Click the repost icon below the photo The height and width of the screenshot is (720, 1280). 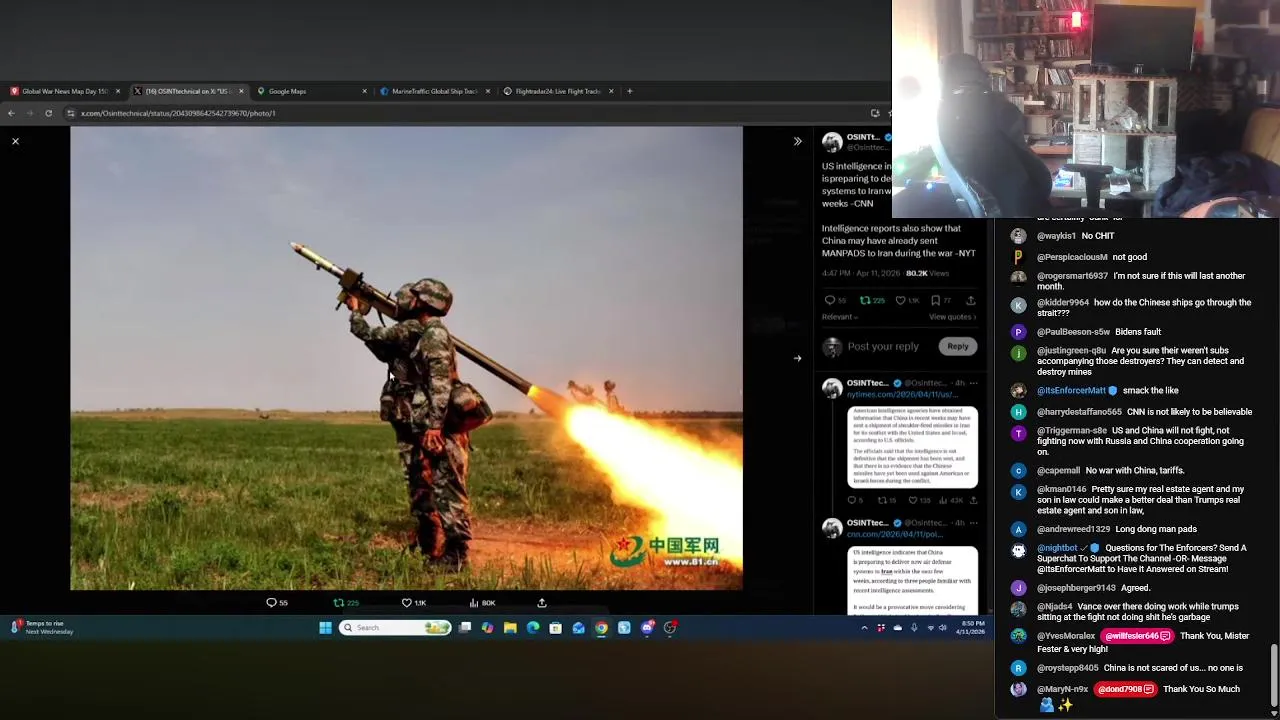(339, 603)
